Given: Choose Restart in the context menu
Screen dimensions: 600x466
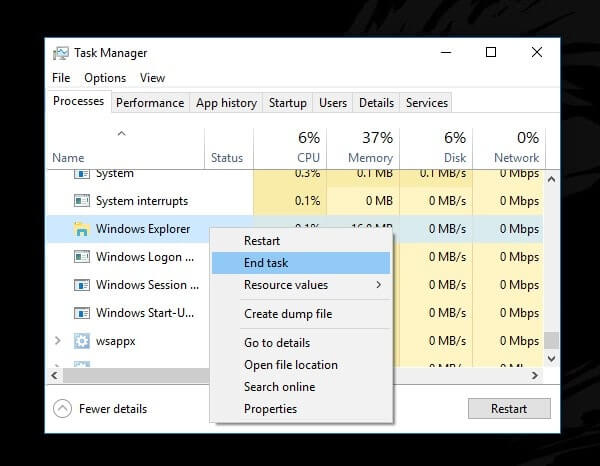Looking at the screenshot, I should point(301,241).
